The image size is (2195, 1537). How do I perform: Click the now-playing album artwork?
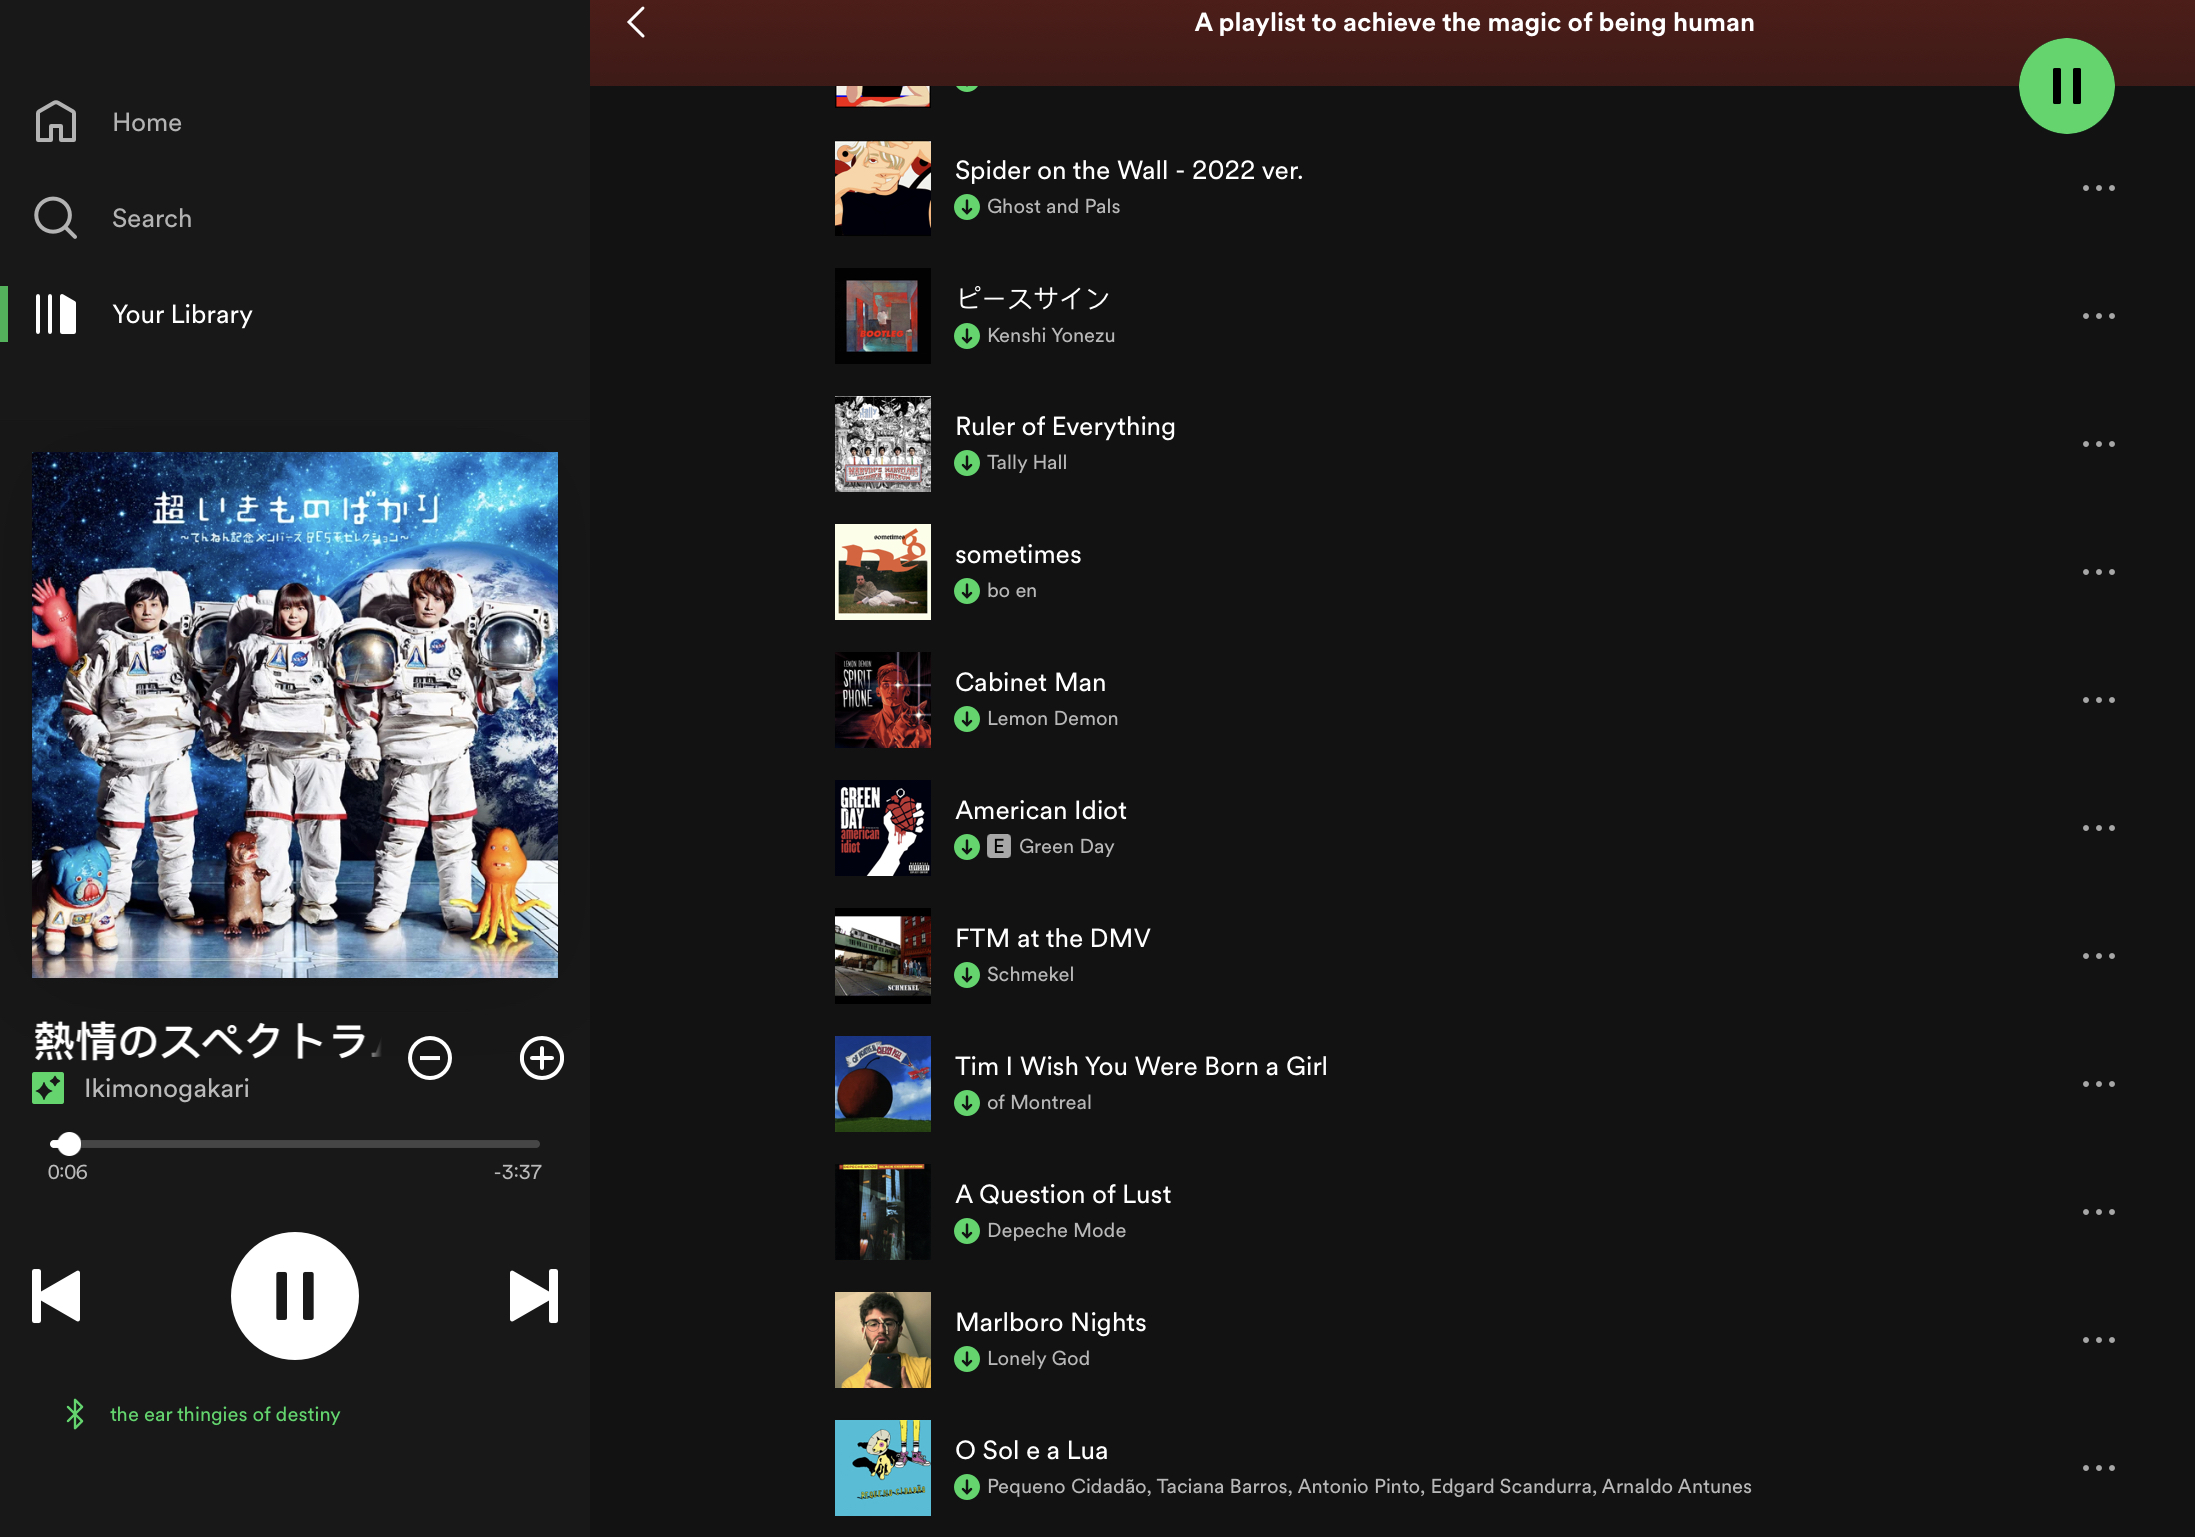pos(294,714)
